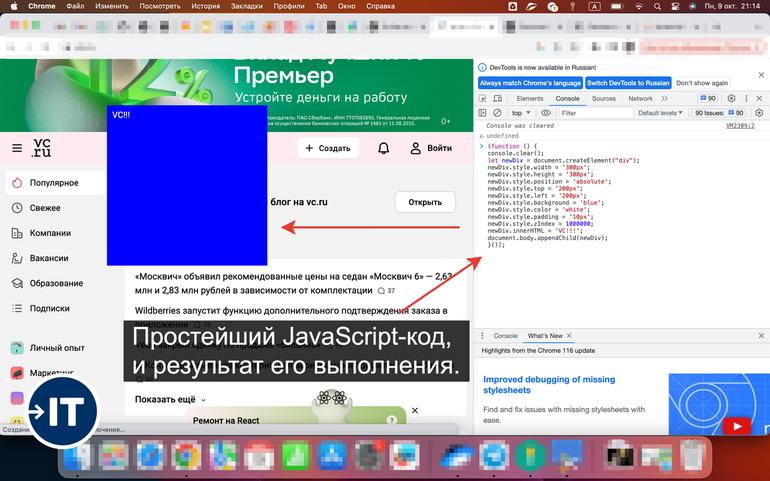Open the top JavaScript context dropdown

(x=521, y=113)
